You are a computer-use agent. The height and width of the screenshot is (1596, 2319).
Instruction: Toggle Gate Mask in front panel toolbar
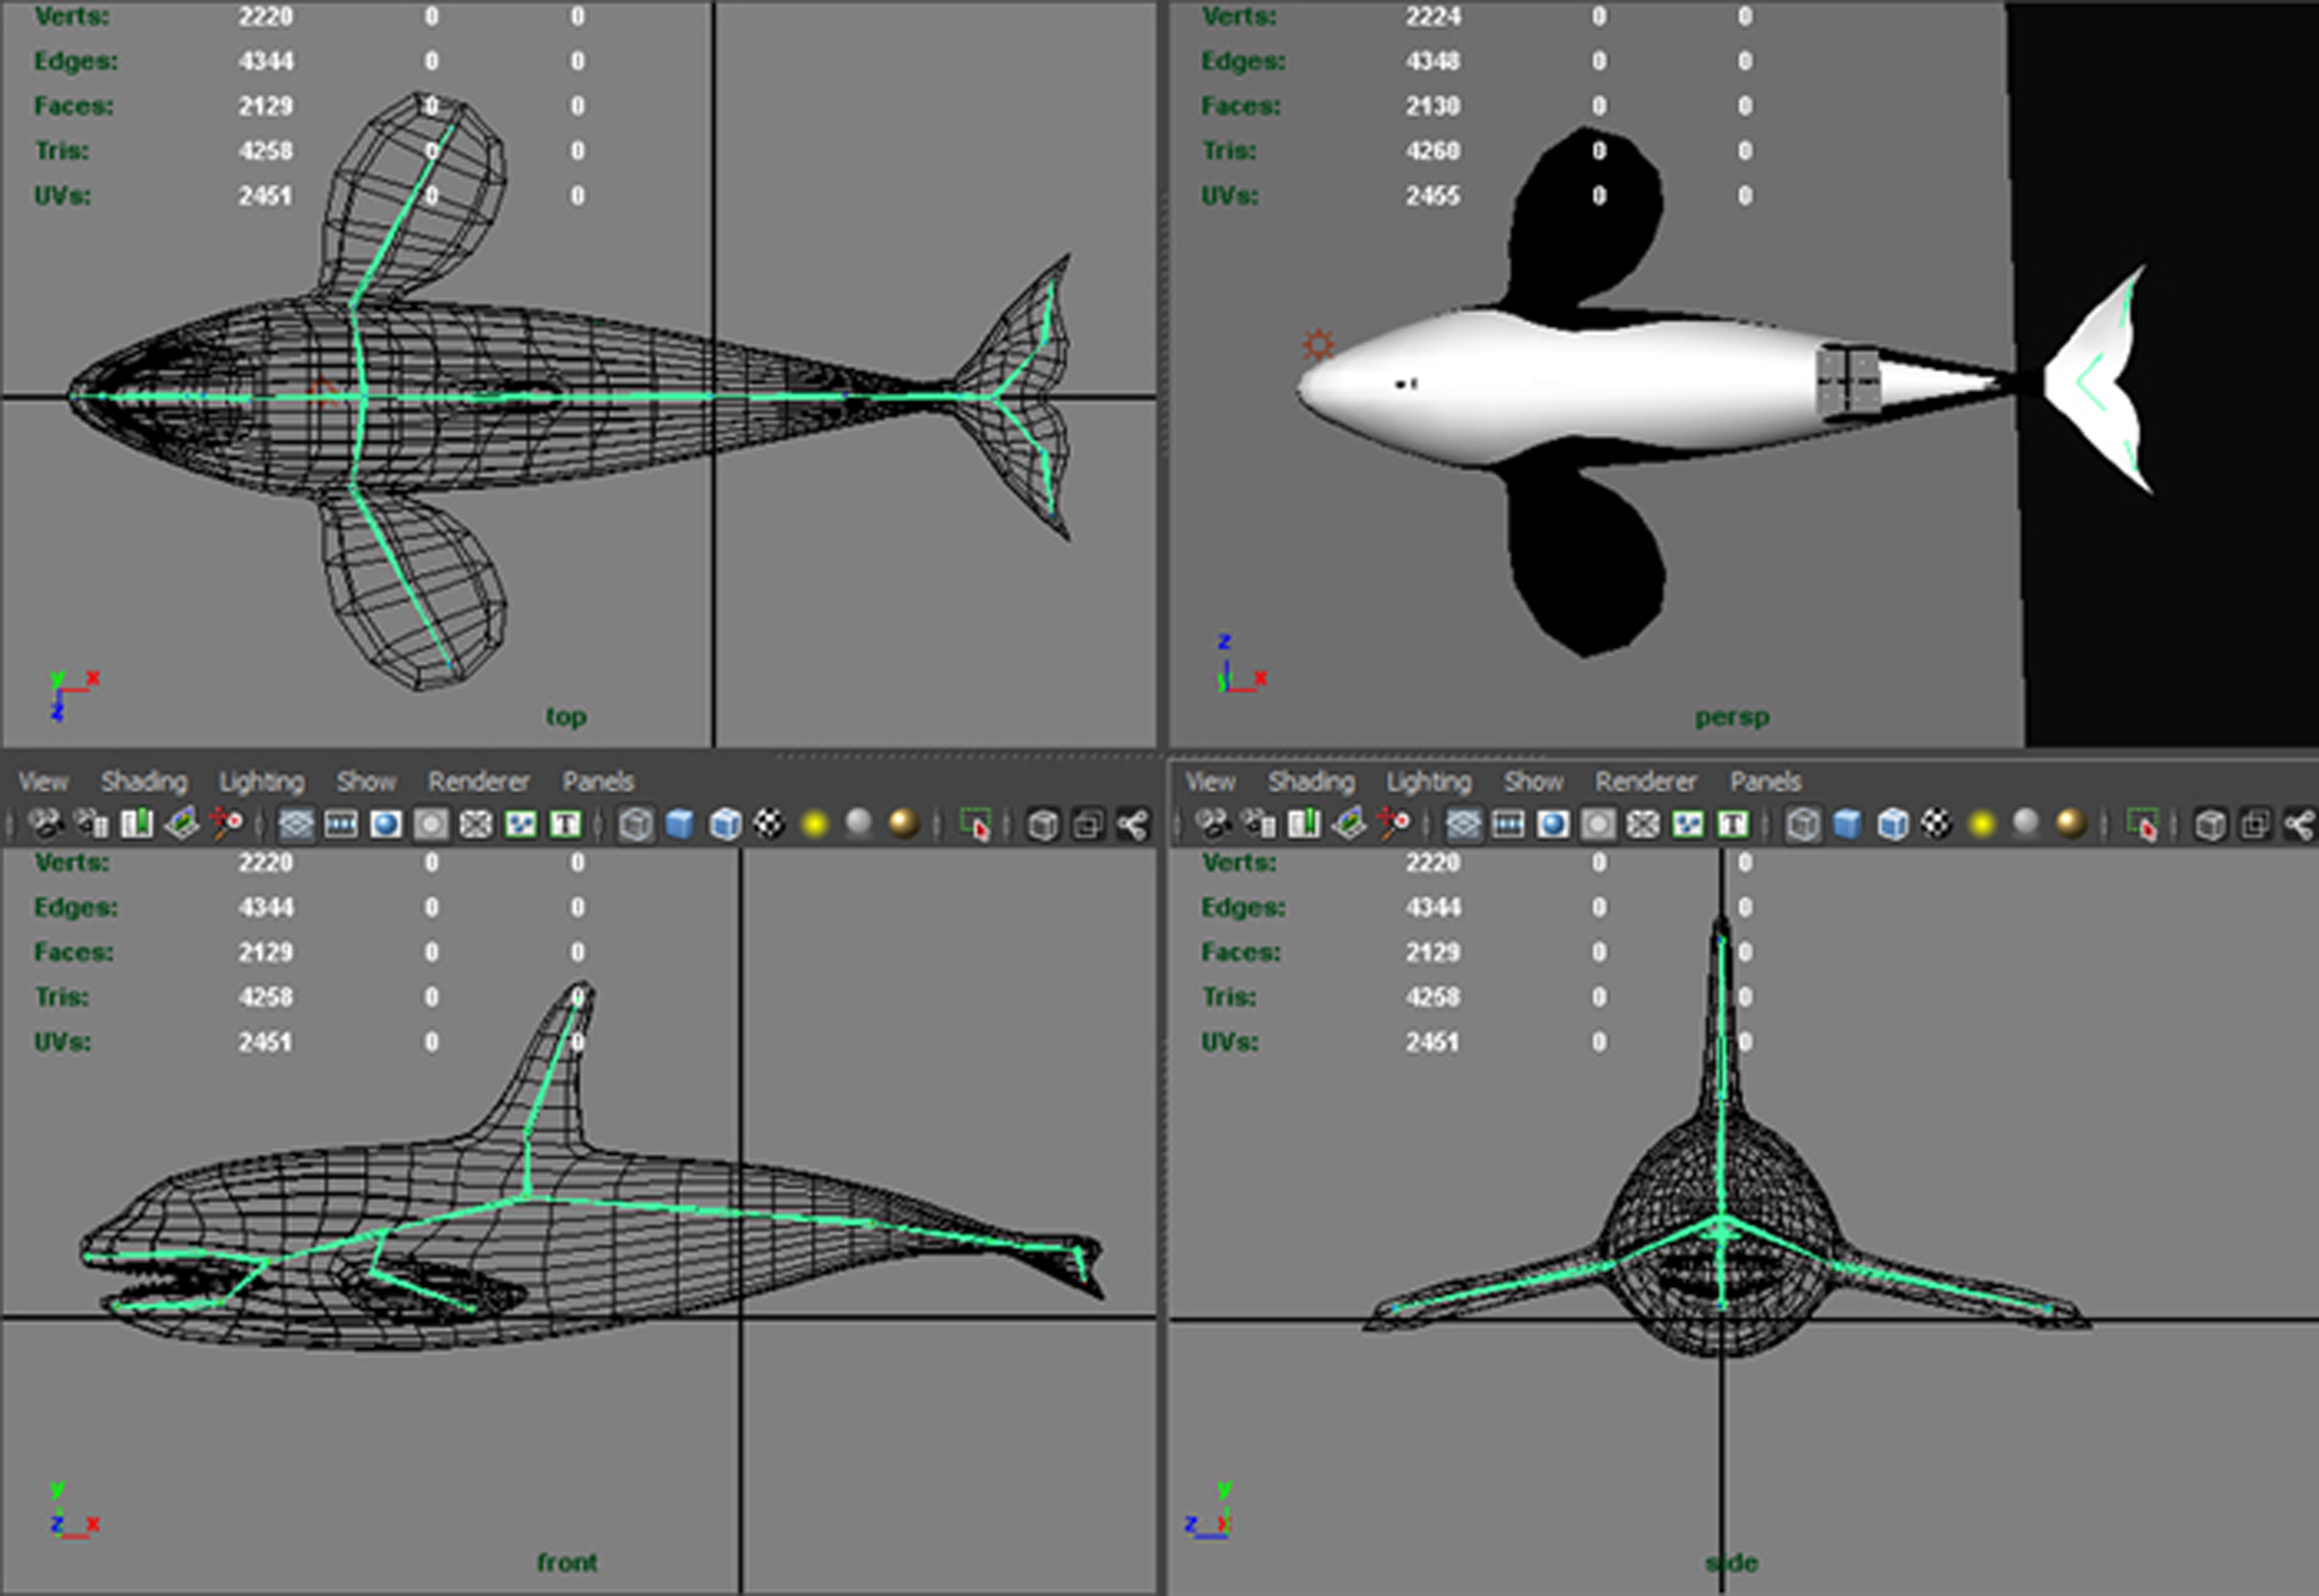coord(431,825)
